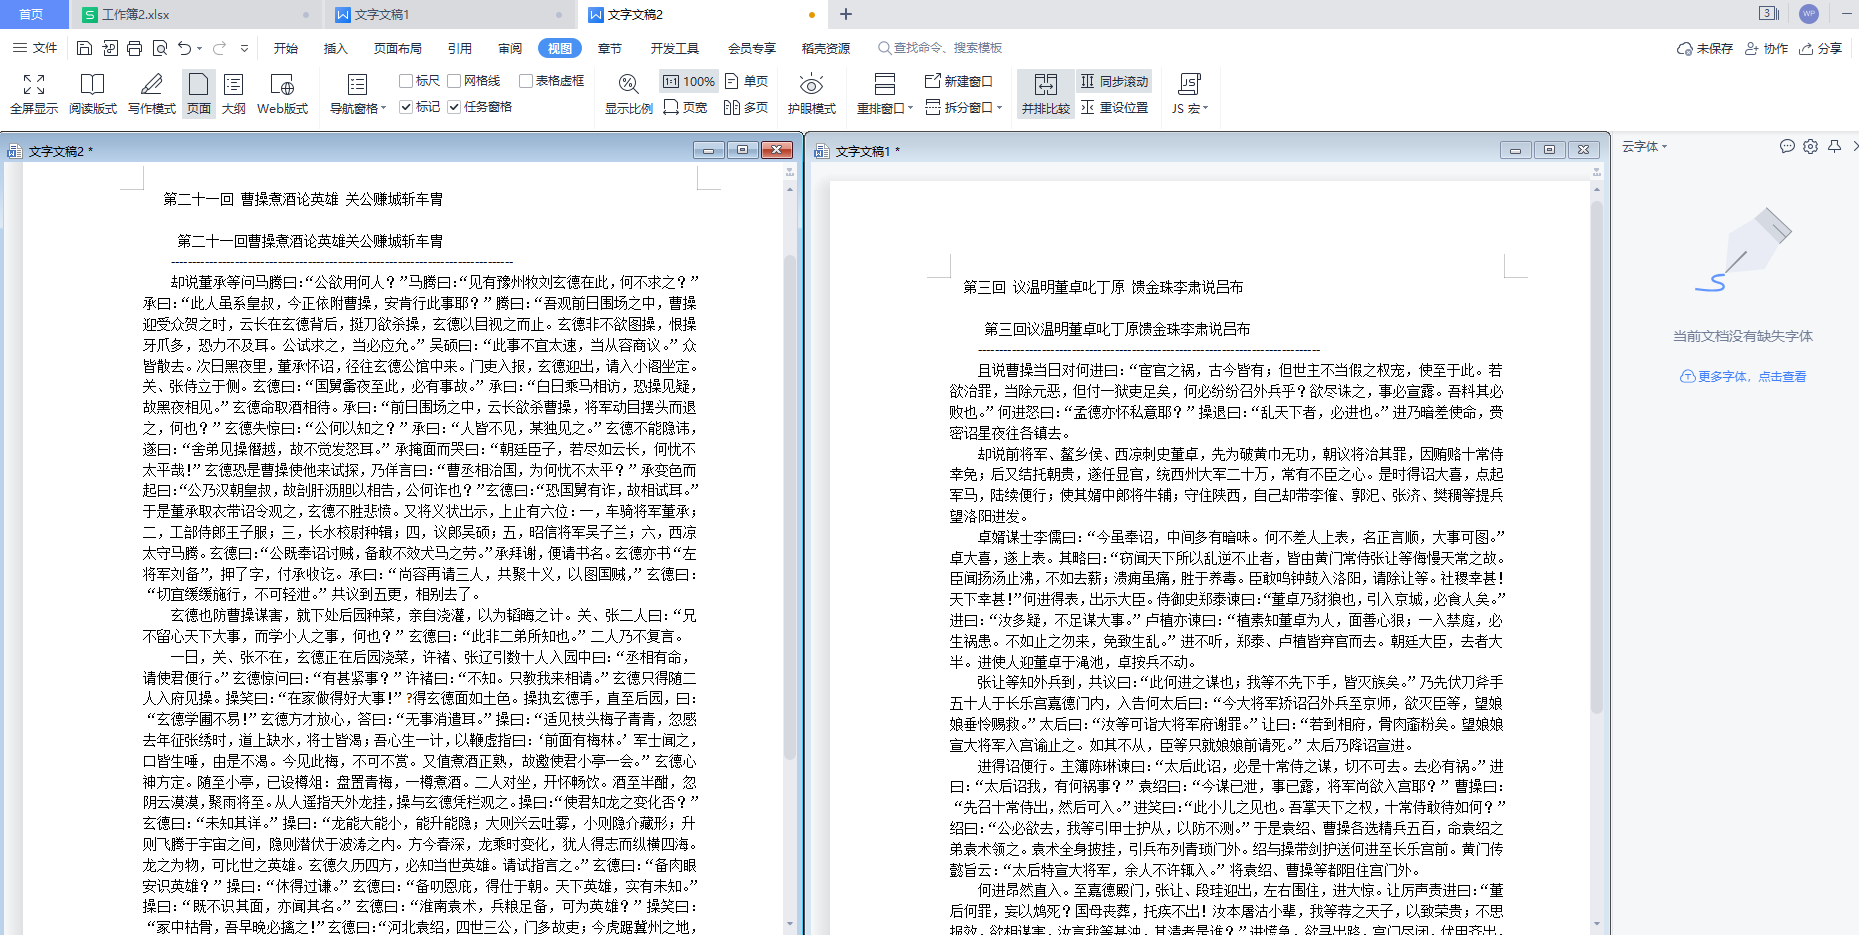The image size is (1859, 935).
Task: Click the command search box
Action: 940,48
